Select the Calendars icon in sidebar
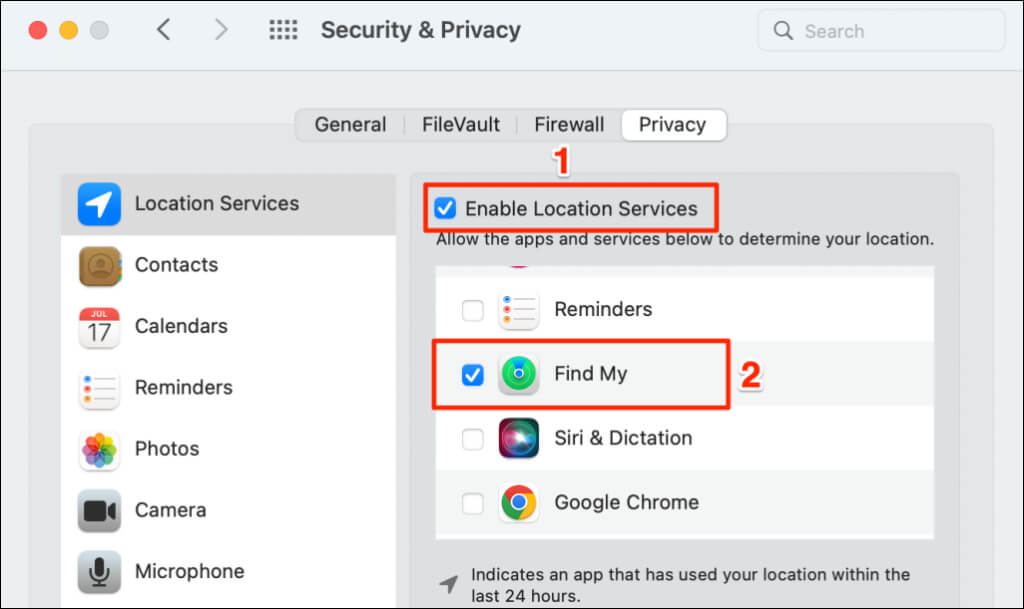Image resolution: width=1024 pixels, height=609 pixels. pos(99,327)
